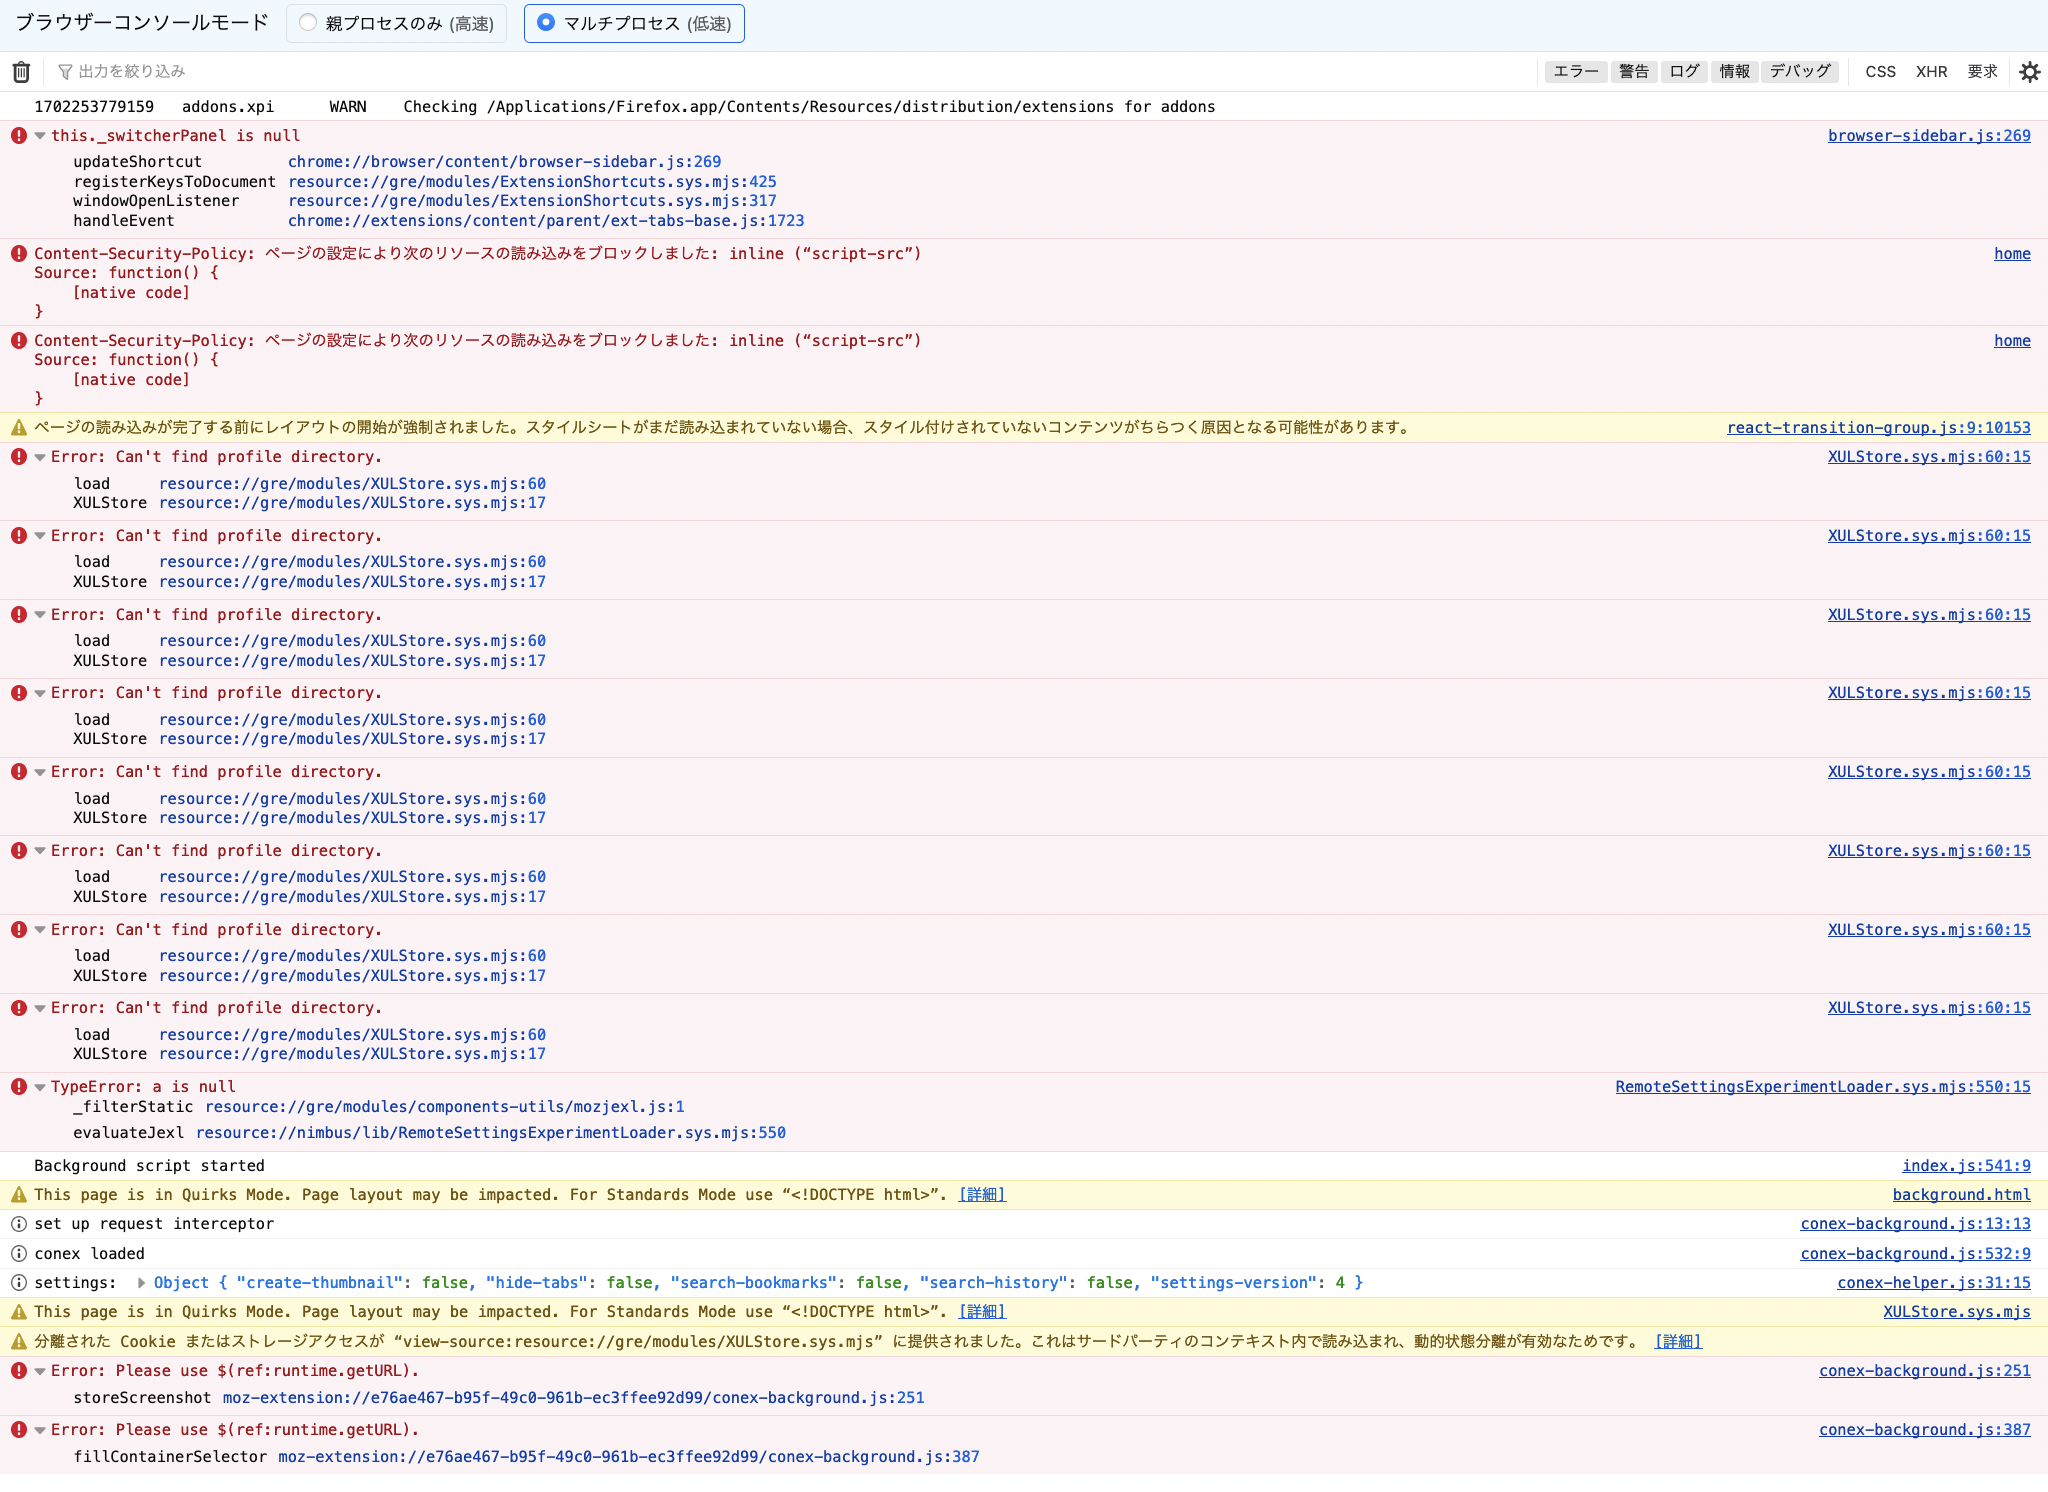Viewport: 2048px width, 1492px height.
Task: Toggle the 警告 filter button
Action: [x=1634, y=71]
